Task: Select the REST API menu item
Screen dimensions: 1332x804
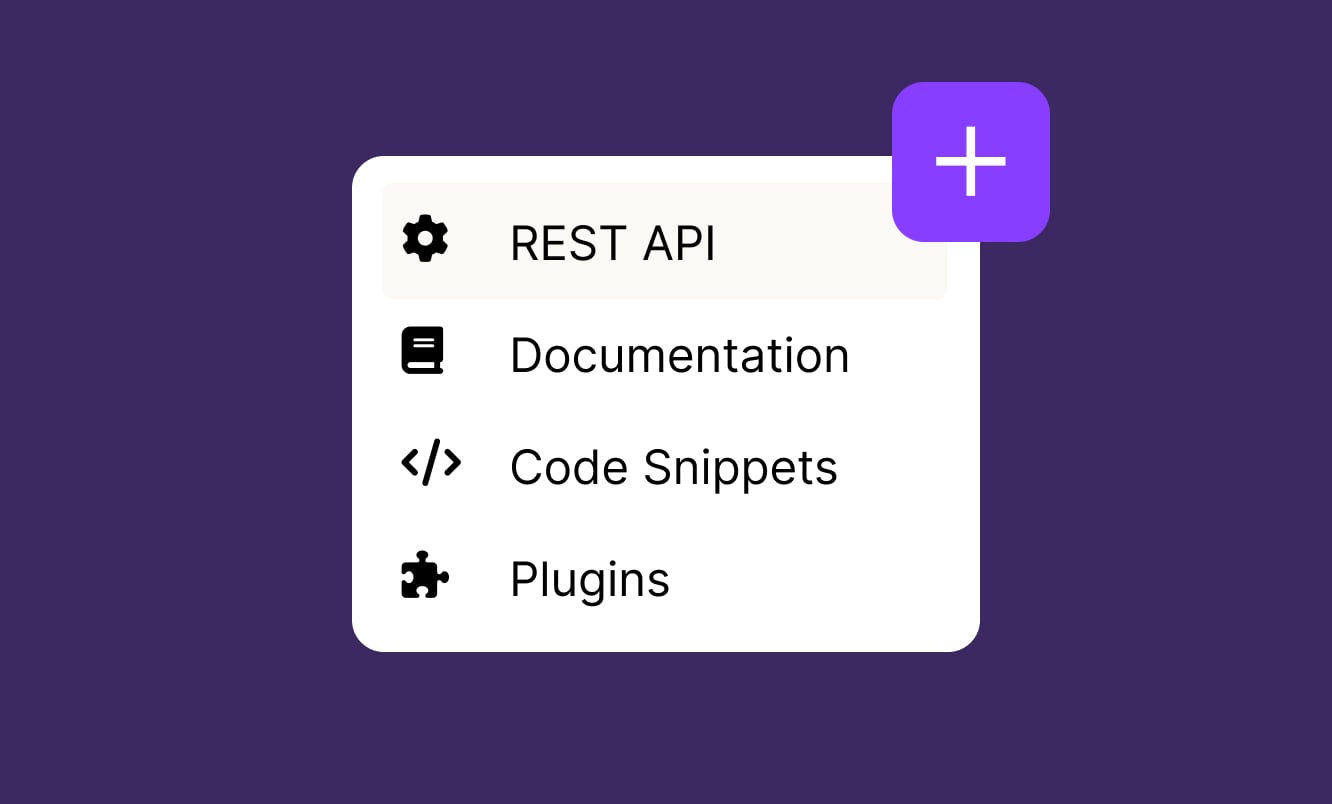Action: pos(612,243)
